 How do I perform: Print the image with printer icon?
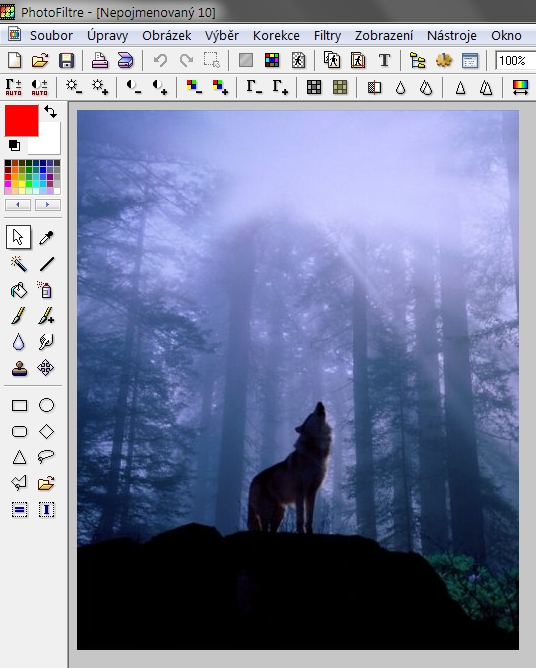pos(100,60)
